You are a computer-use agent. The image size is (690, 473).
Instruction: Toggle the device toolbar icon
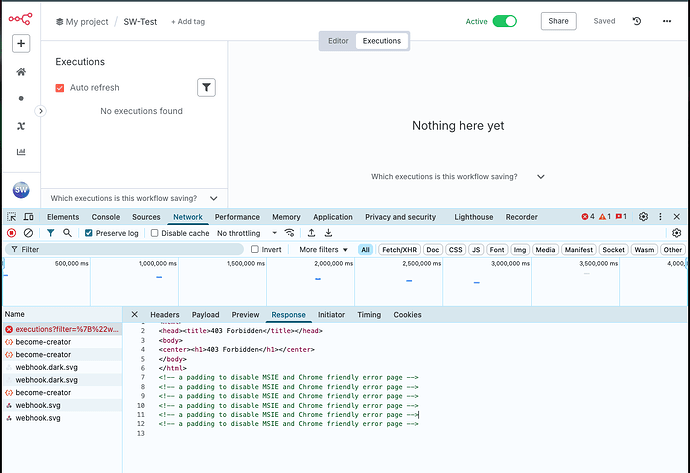pos(29,216)
